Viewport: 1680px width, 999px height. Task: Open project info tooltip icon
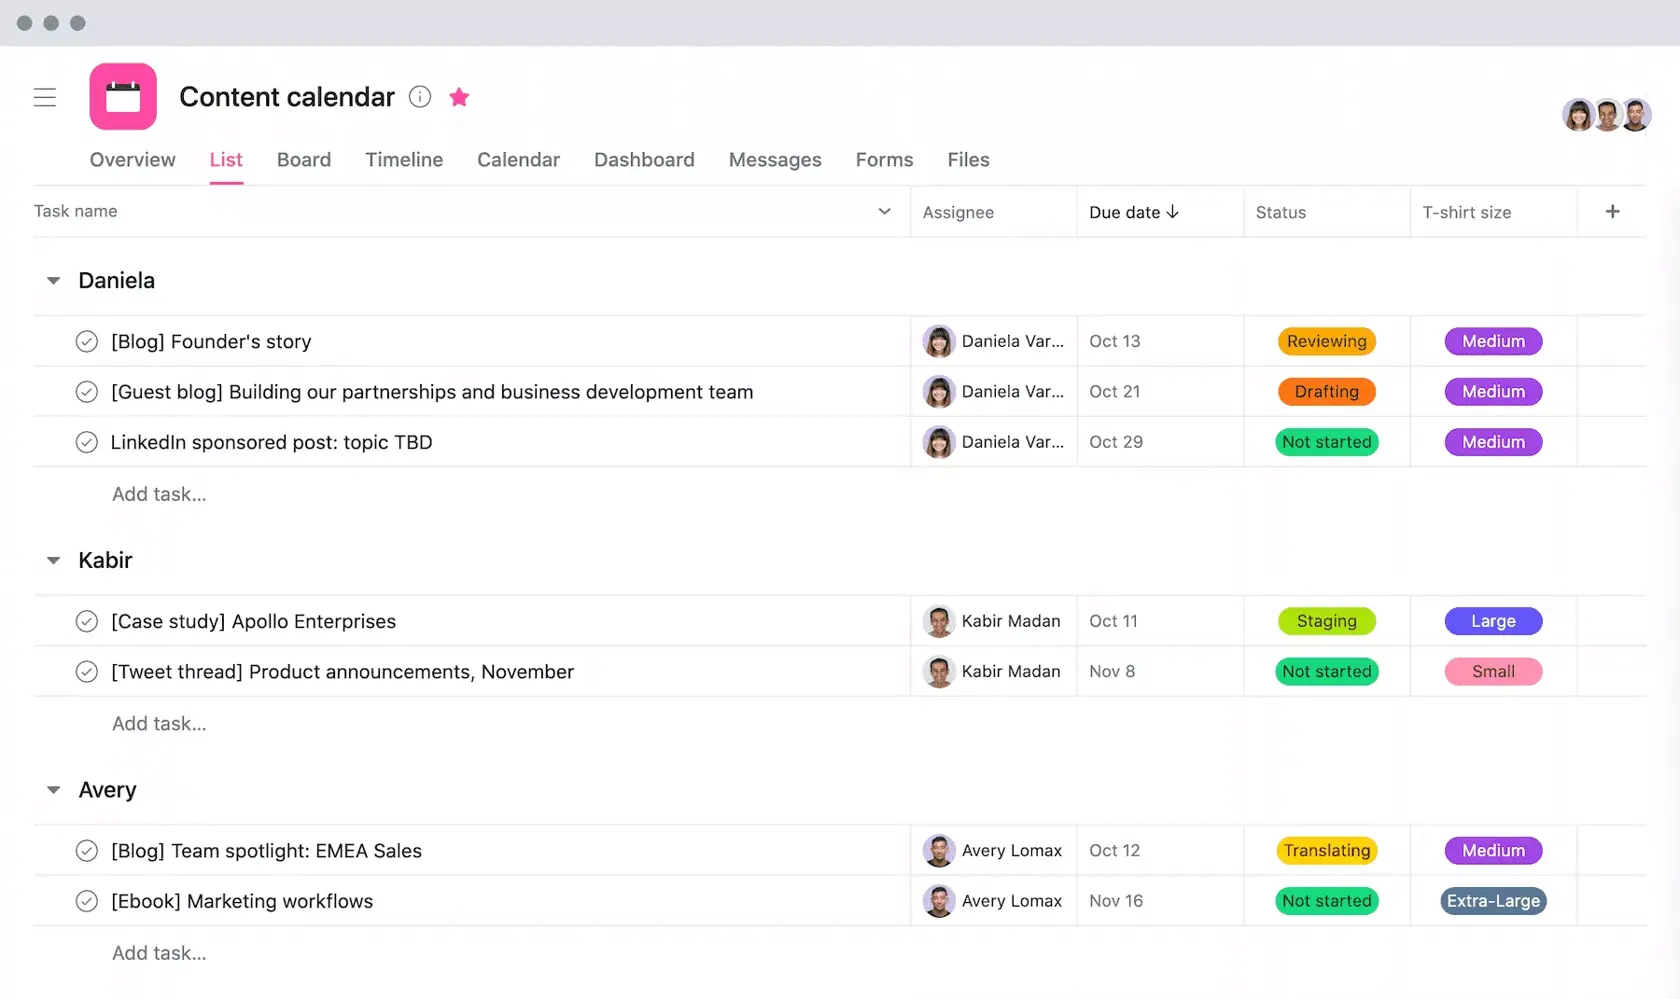click(x=419, y=97)
